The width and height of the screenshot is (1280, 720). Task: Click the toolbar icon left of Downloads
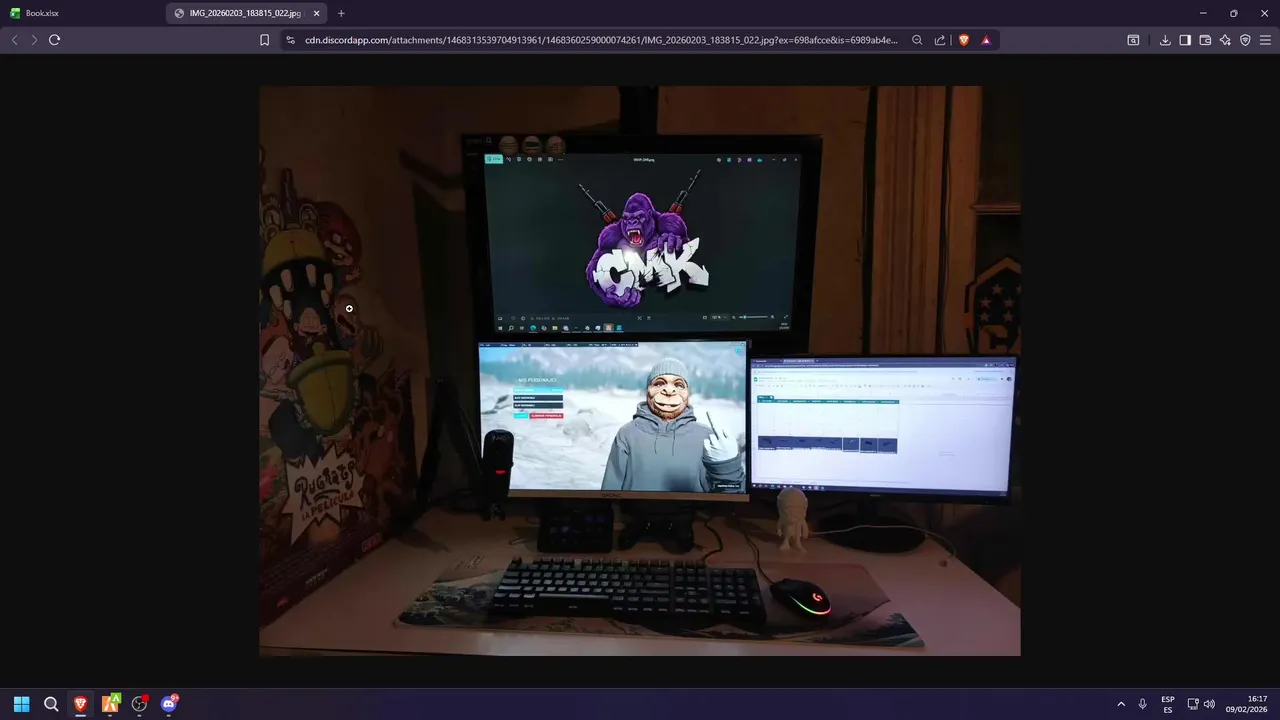click(1133, 40)
